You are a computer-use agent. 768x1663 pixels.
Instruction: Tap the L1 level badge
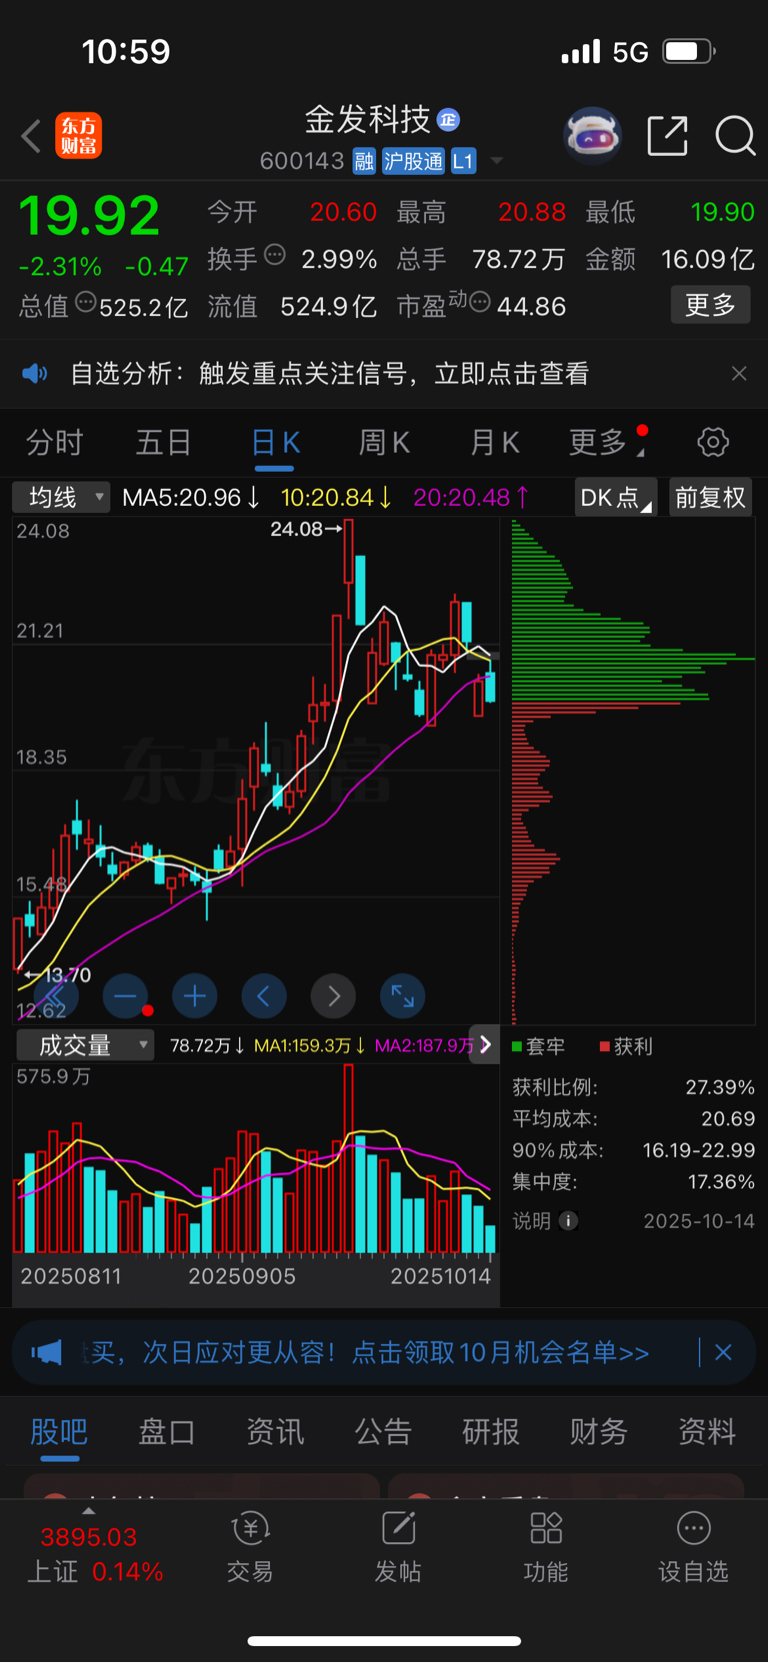tap(463, 161)
